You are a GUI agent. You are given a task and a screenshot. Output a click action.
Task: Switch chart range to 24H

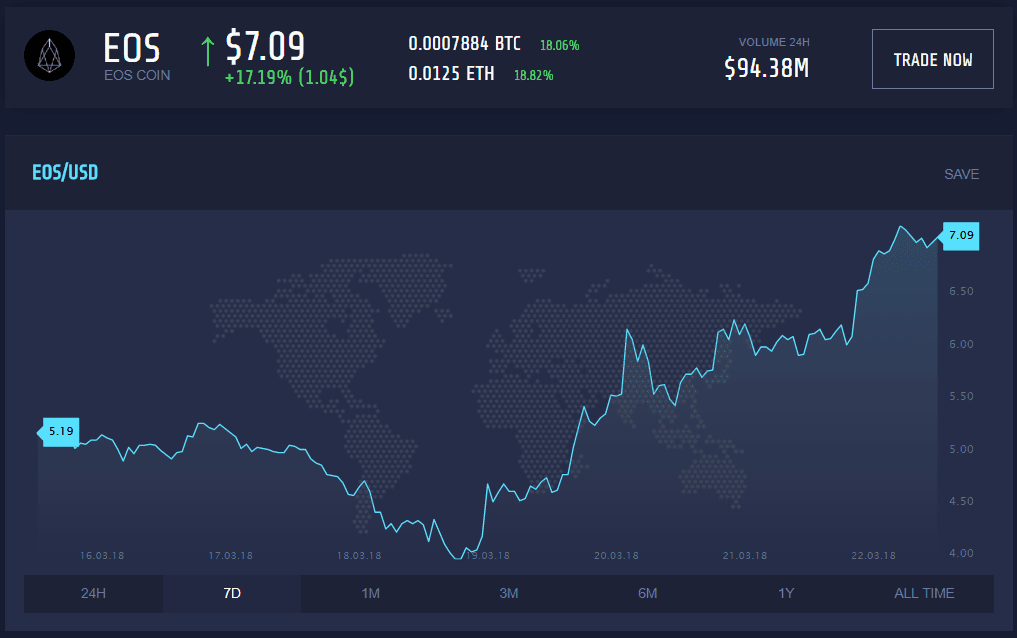tap(93, 593)
